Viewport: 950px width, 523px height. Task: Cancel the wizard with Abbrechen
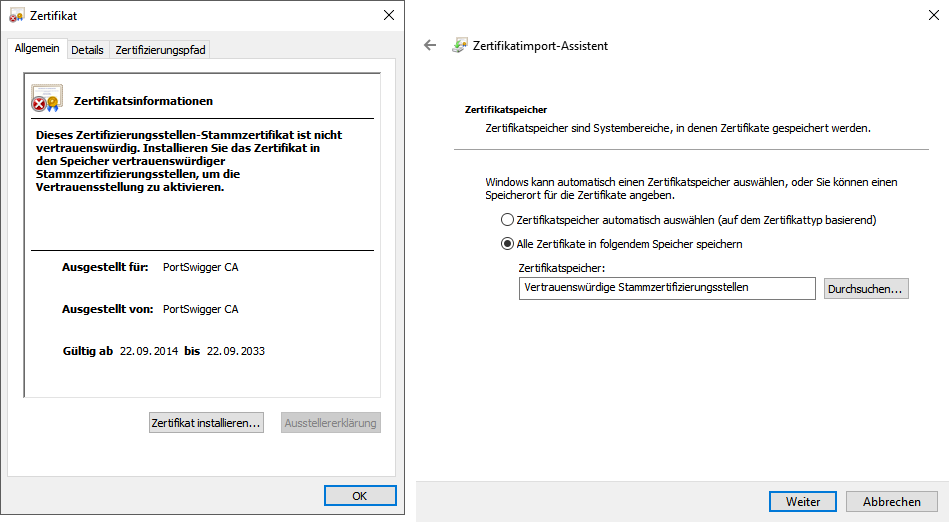(891, 502)
